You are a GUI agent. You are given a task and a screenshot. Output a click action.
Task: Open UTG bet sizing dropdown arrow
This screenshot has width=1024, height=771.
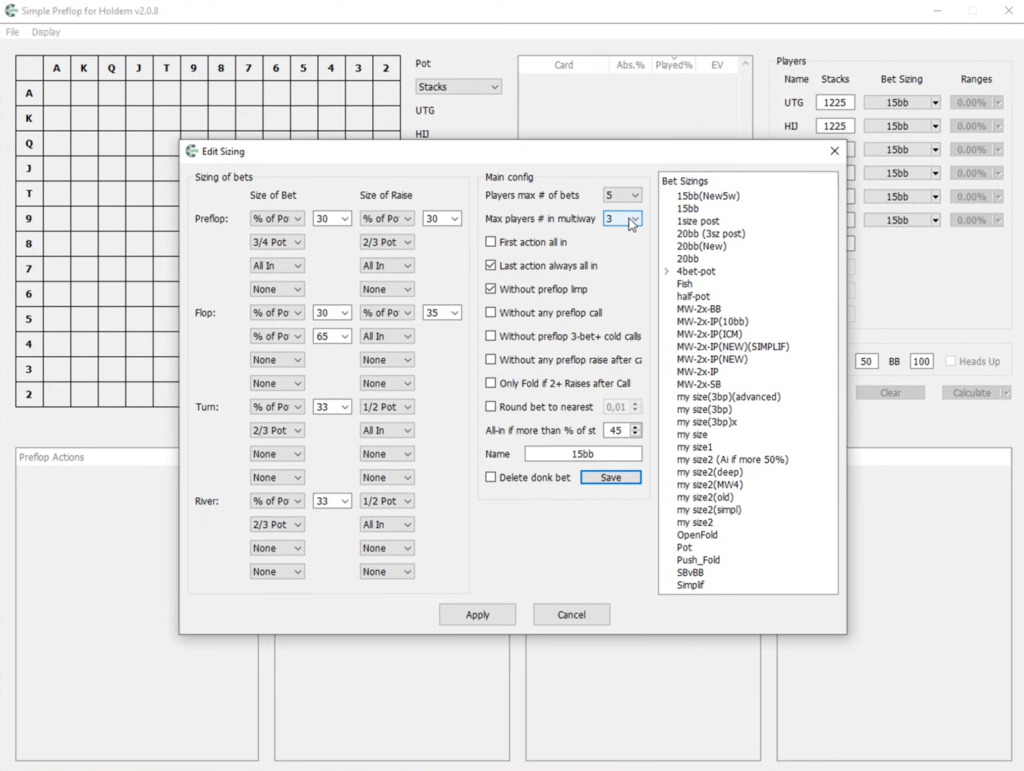coord(935,102)
